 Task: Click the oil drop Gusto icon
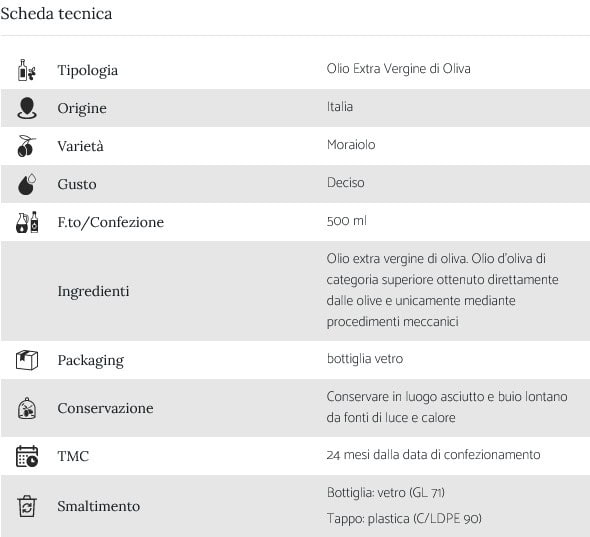pyautogui.click(x=27, y=184)
